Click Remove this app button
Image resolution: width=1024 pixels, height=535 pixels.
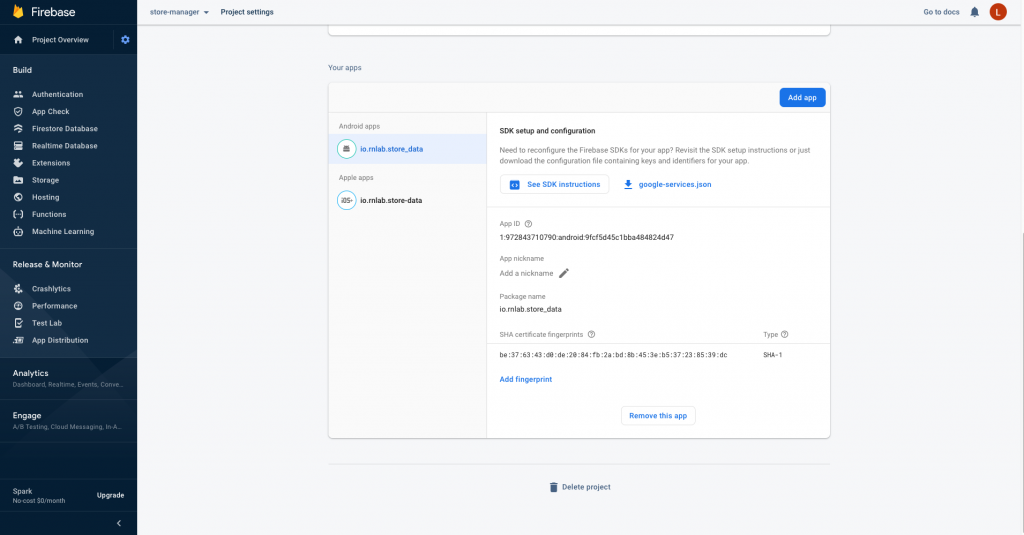pos(658,415)
